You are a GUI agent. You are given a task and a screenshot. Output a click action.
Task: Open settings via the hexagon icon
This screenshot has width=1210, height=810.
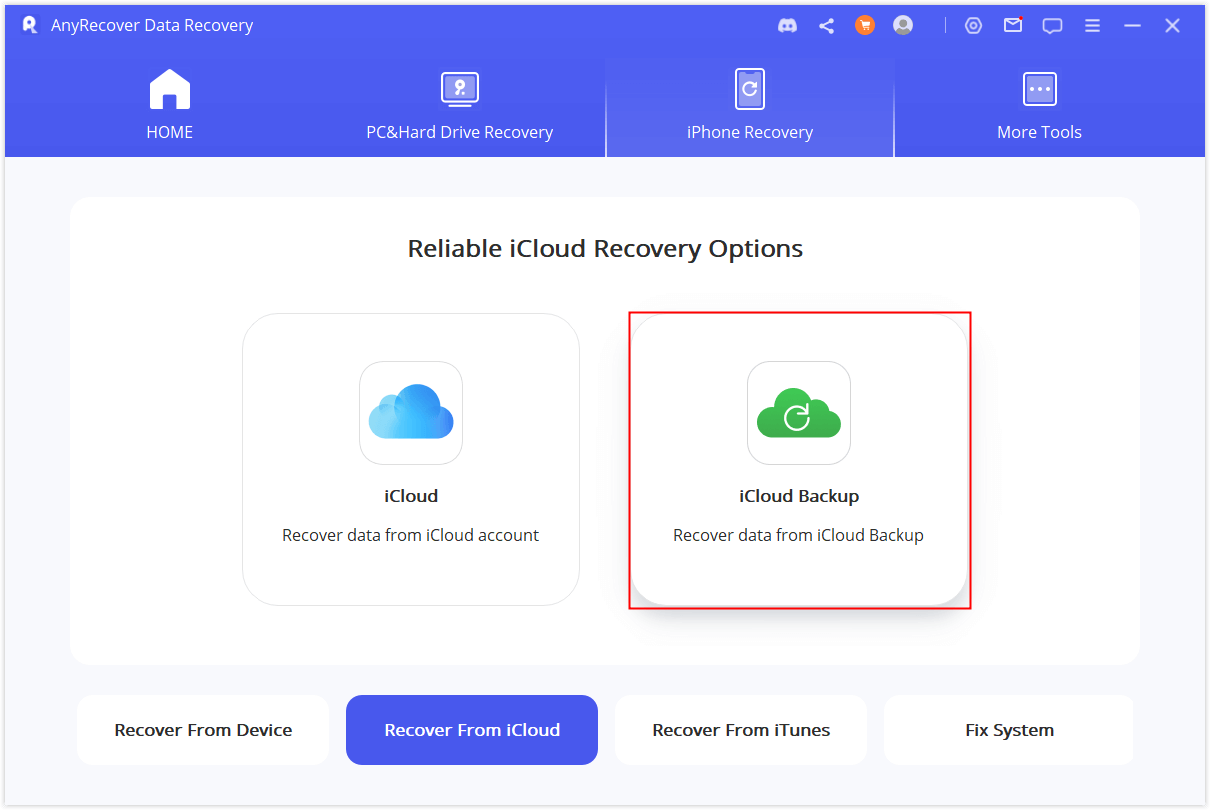pyautogui.click(x=973, y=26)
